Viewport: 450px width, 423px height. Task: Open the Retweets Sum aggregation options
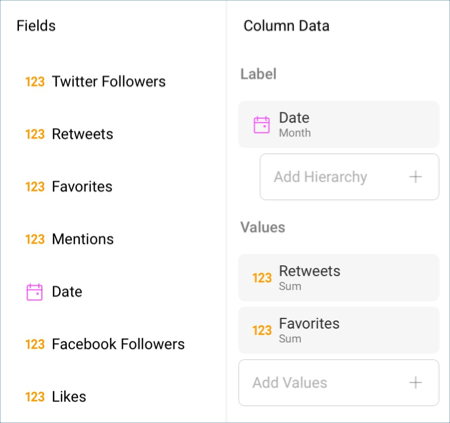pos(339,278)
